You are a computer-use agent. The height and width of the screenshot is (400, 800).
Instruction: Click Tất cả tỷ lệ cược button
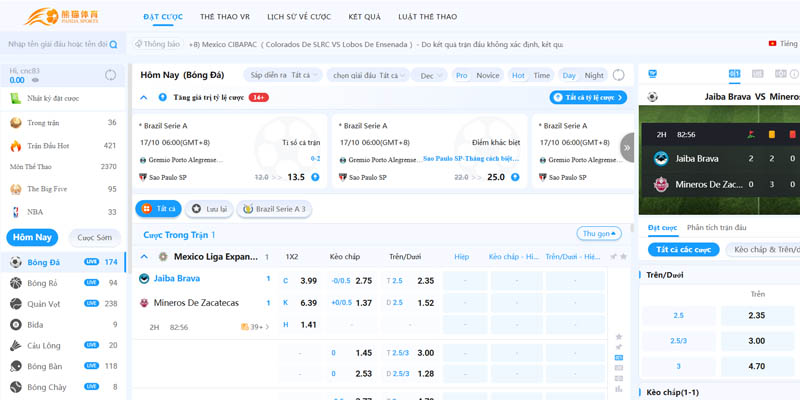click(x=587, y=97)
